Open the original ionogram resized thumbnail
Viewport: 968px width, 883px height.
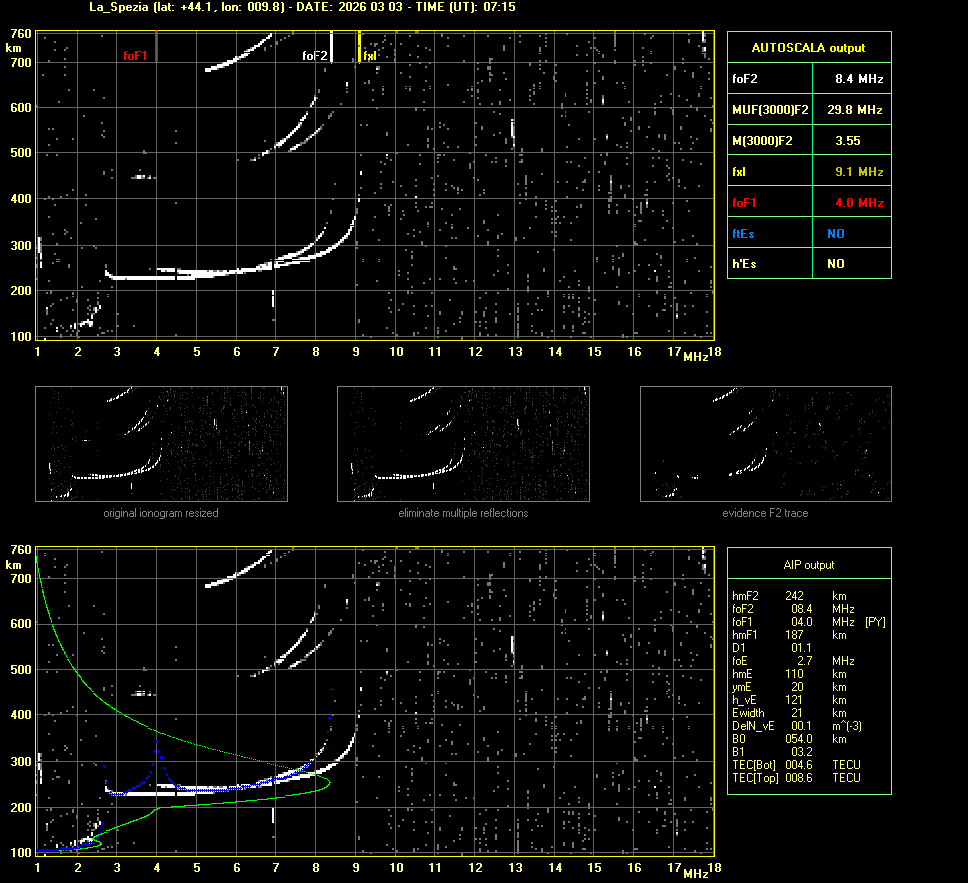click(x=161, y=443)
